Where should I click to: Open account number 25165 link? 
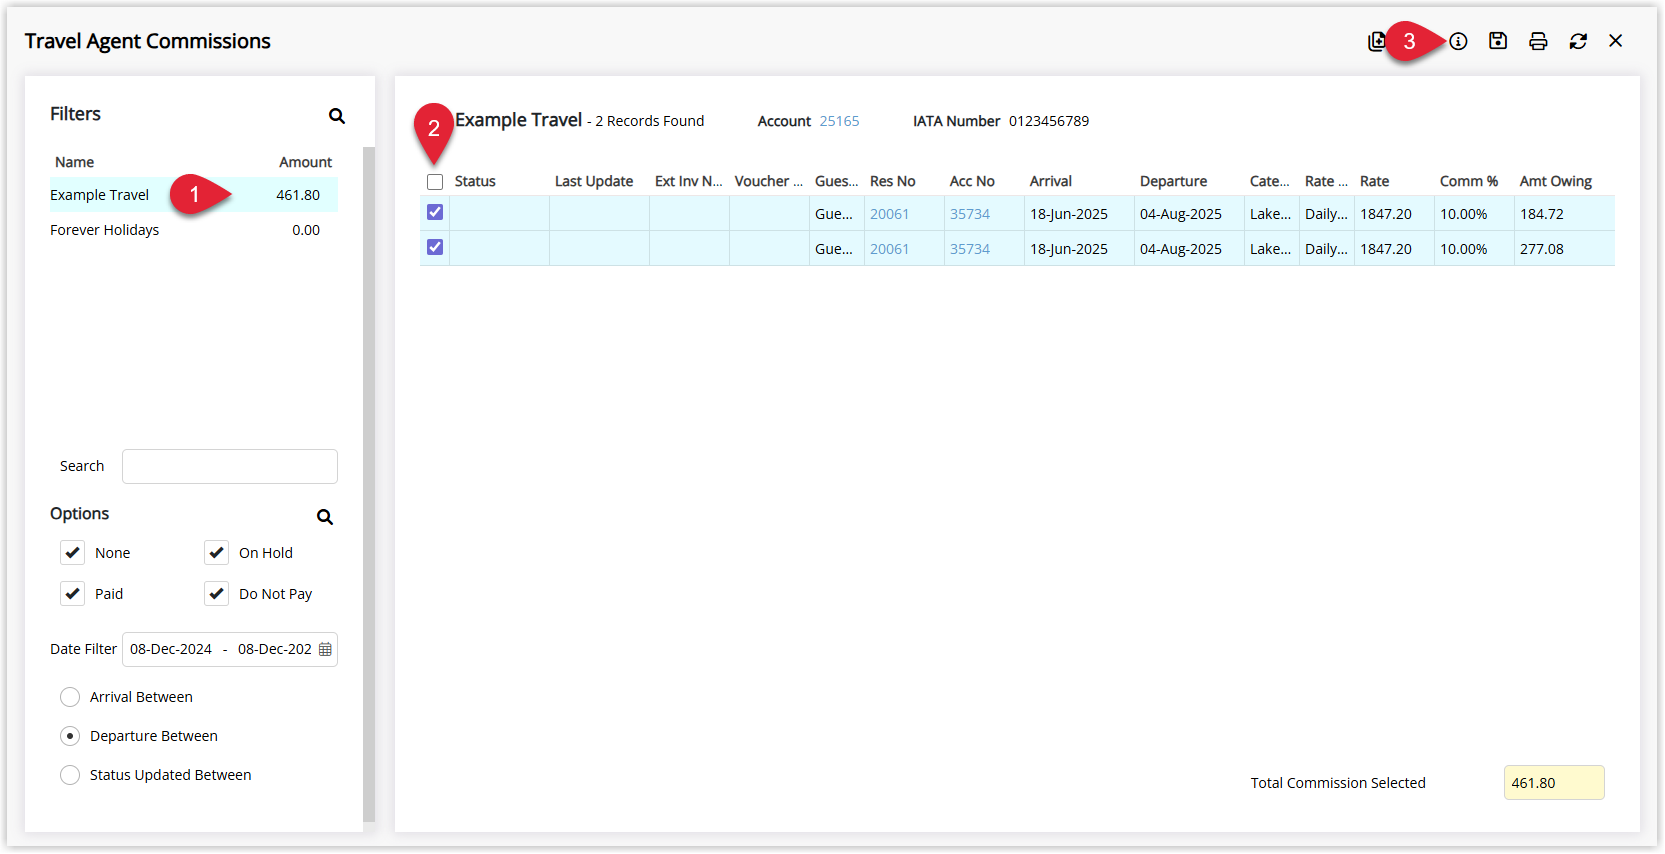coord(839,121)
